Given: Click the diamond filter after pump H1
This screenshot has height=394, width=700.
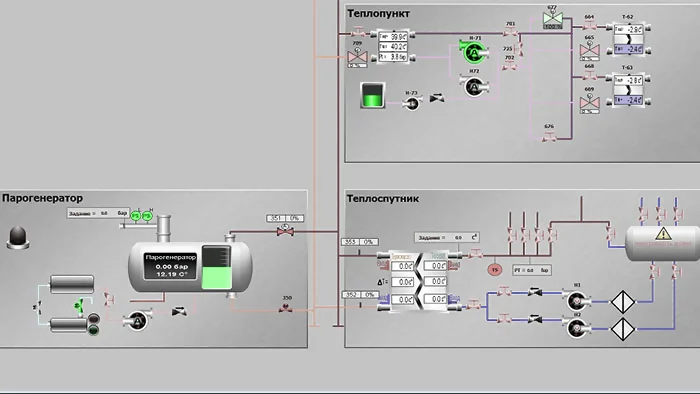Looking at the screenshot, I should 623,302.
